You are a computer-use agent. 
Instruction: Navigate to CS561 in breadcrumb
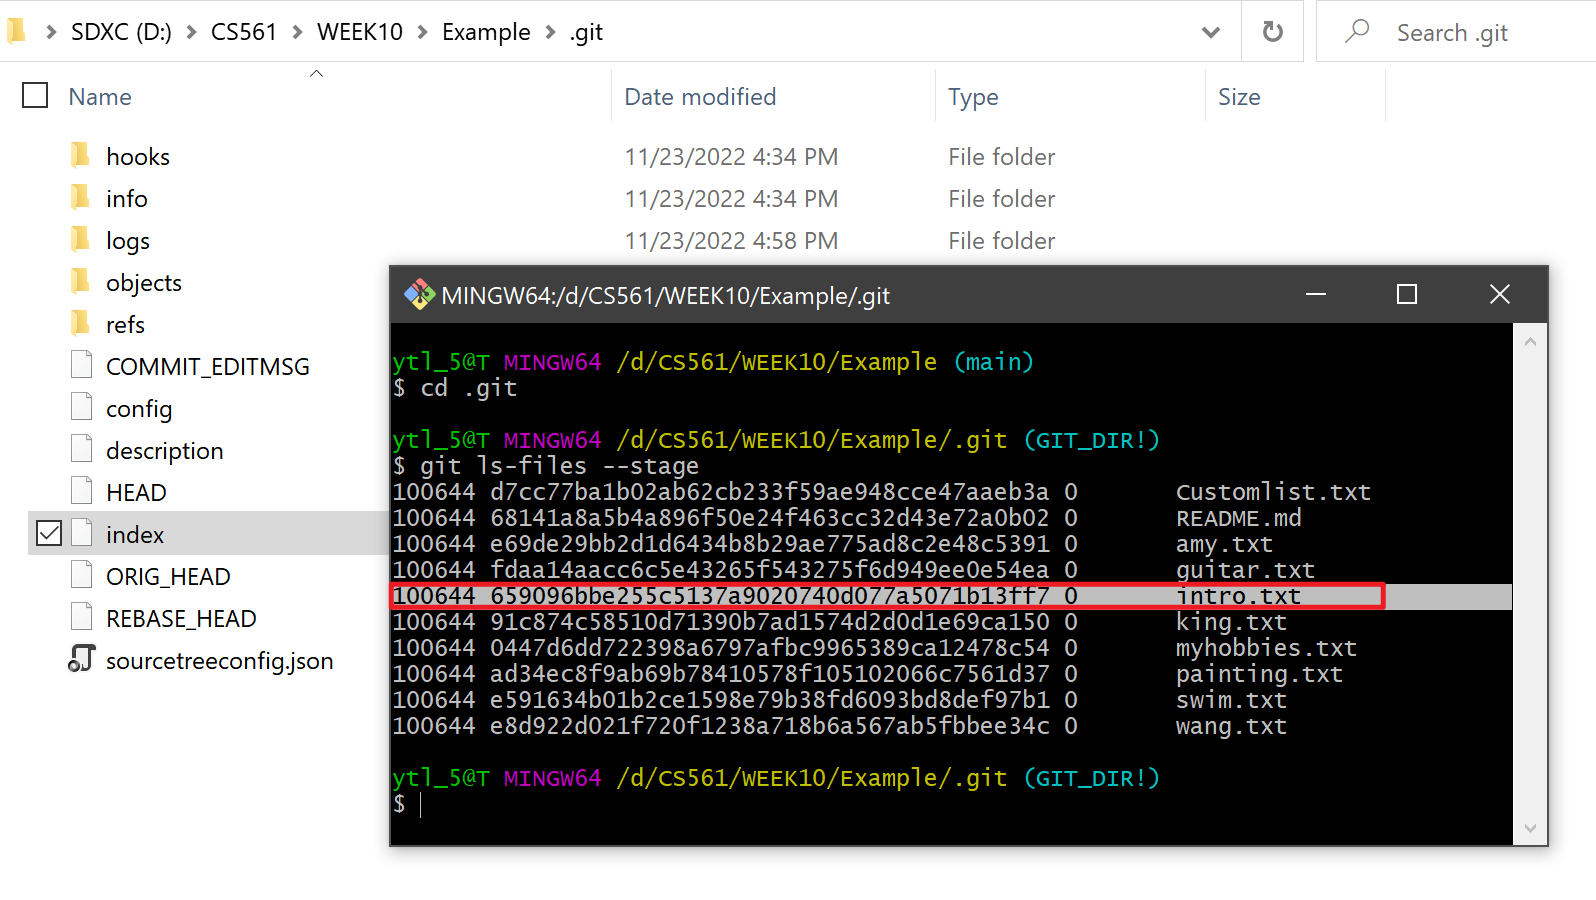click(x=243, y=32)
